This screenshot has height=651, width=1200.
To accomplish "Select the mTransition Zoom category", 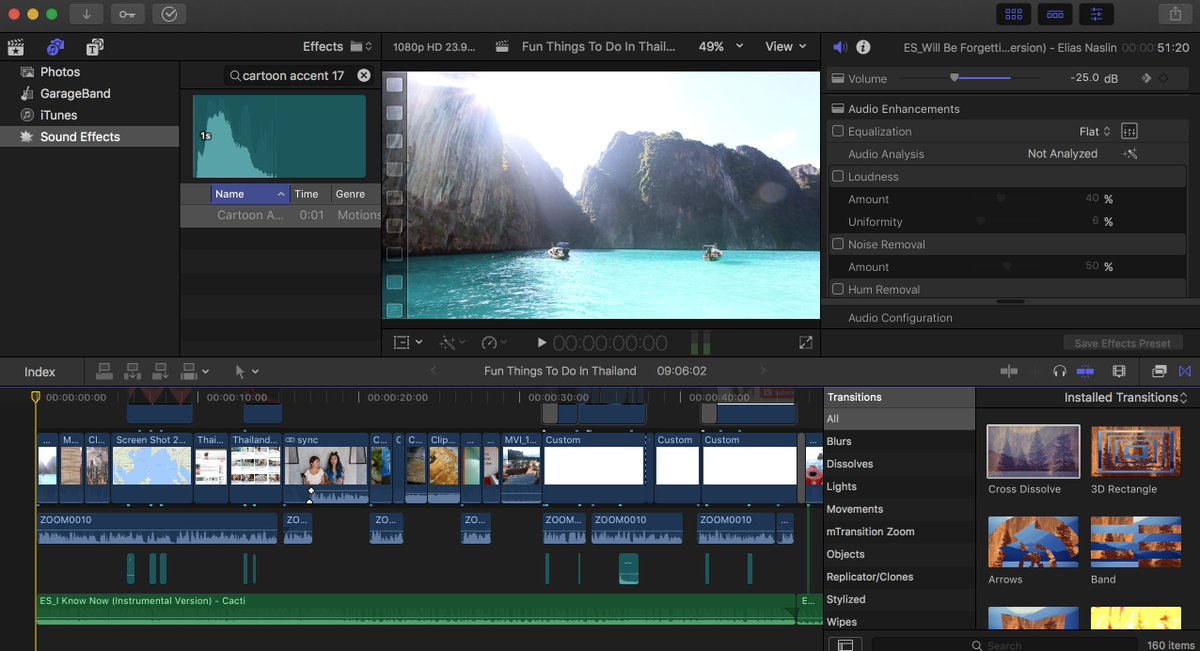I will pyautogui.click(x=870, y=532).
